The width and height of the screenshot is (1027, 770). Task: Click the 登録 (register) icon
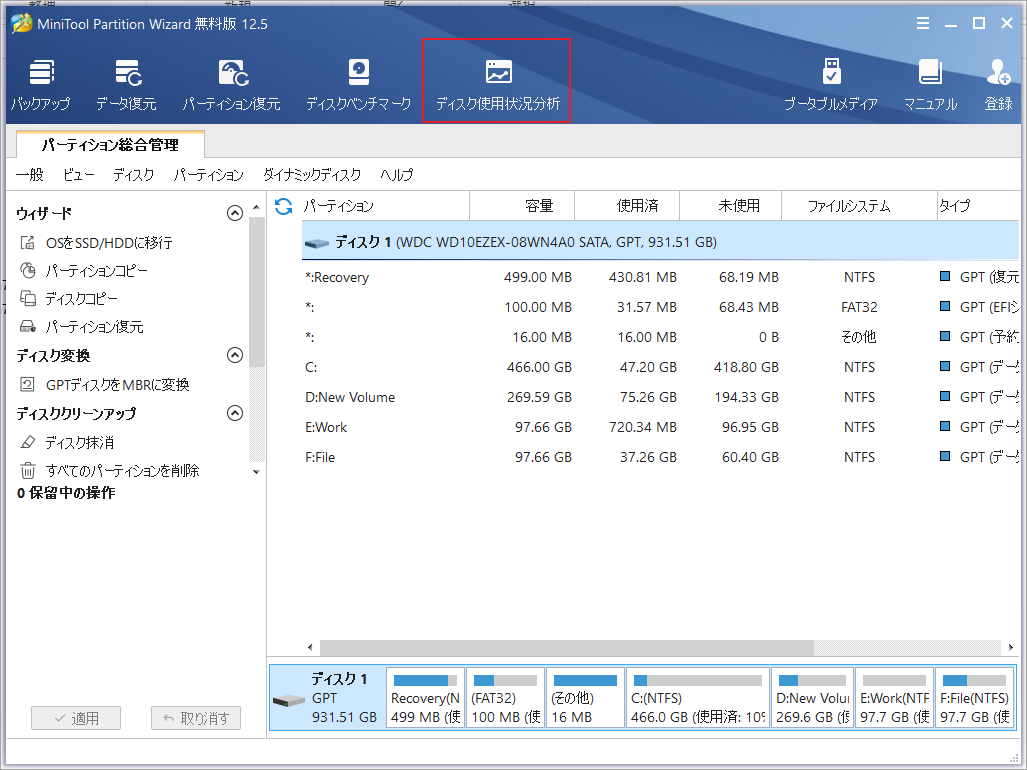click(x=998, y=80)
